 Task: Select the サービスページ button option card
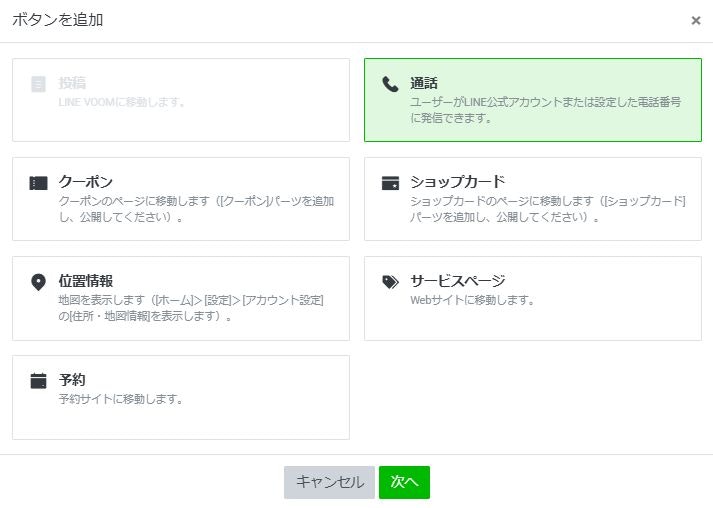[532, 298]
